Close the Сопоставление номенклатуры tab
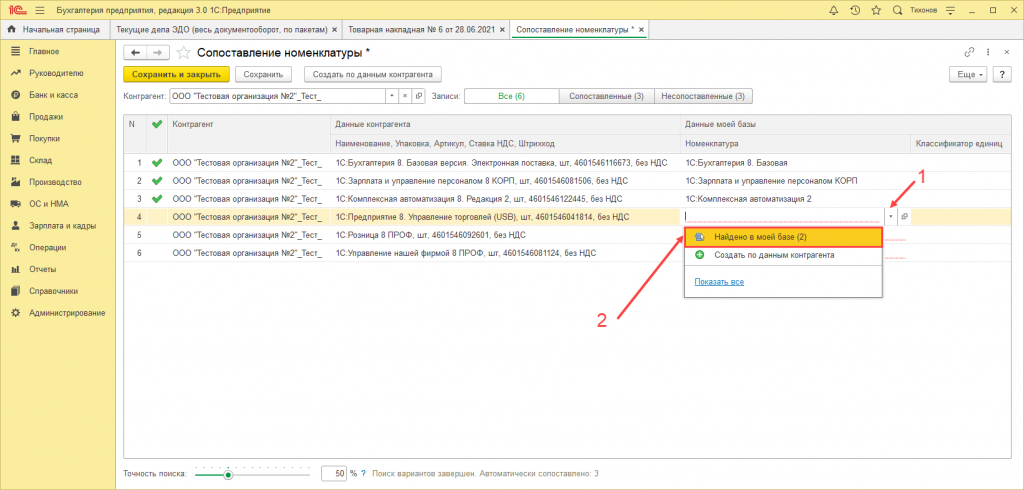This screenshot has height=490, width=1024. pyautogui.click(x=641, y=30)
